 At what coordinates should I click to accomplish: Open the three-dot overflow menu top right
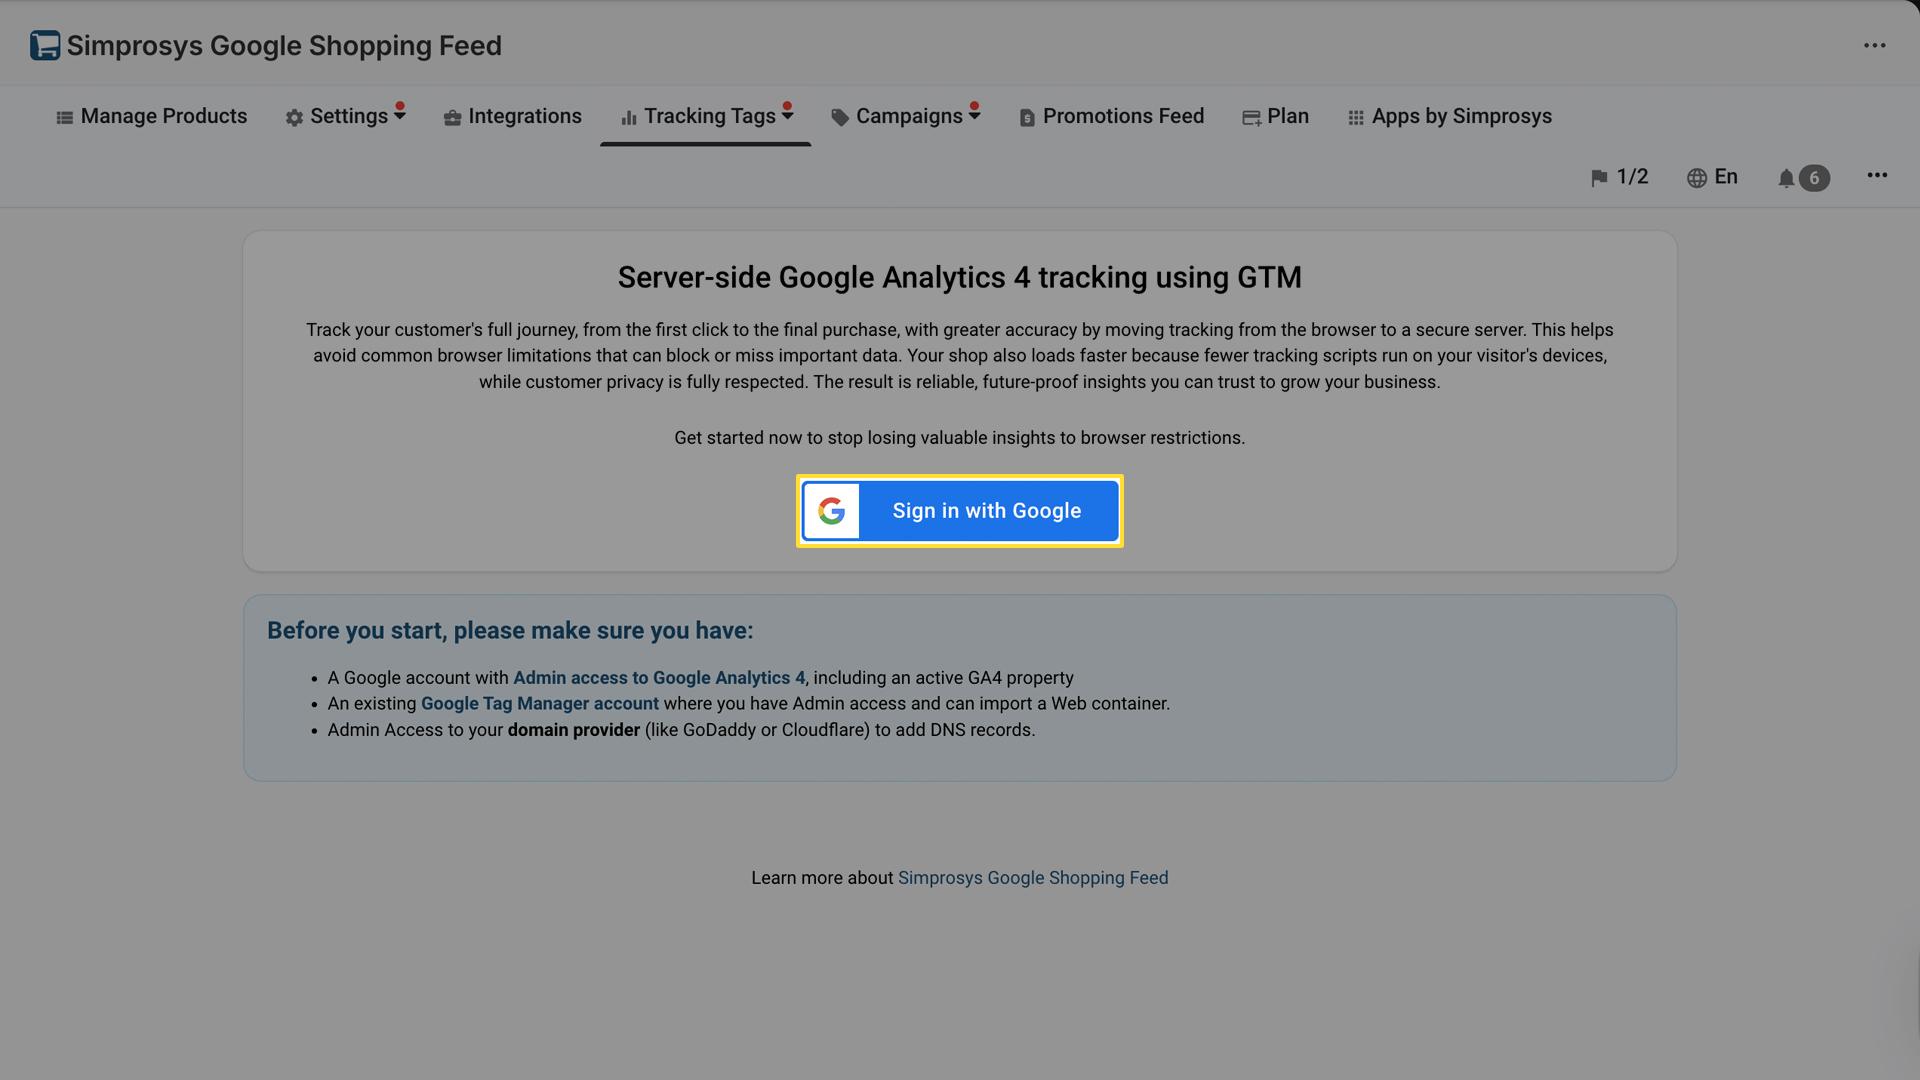1874,44
